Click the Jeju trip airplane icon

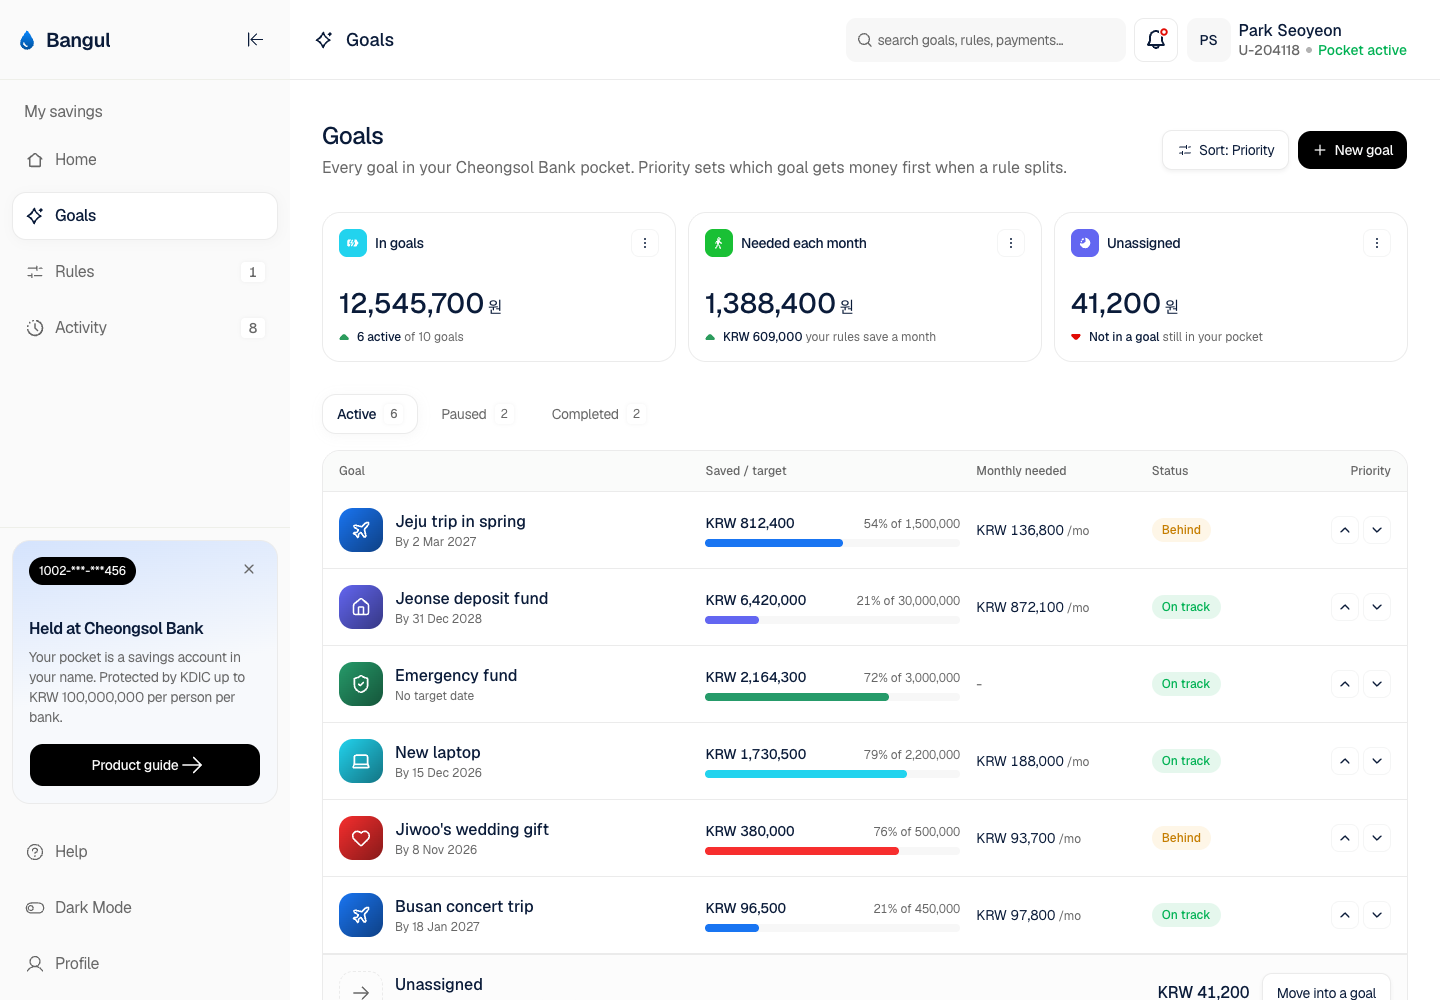tap(361, 530)
